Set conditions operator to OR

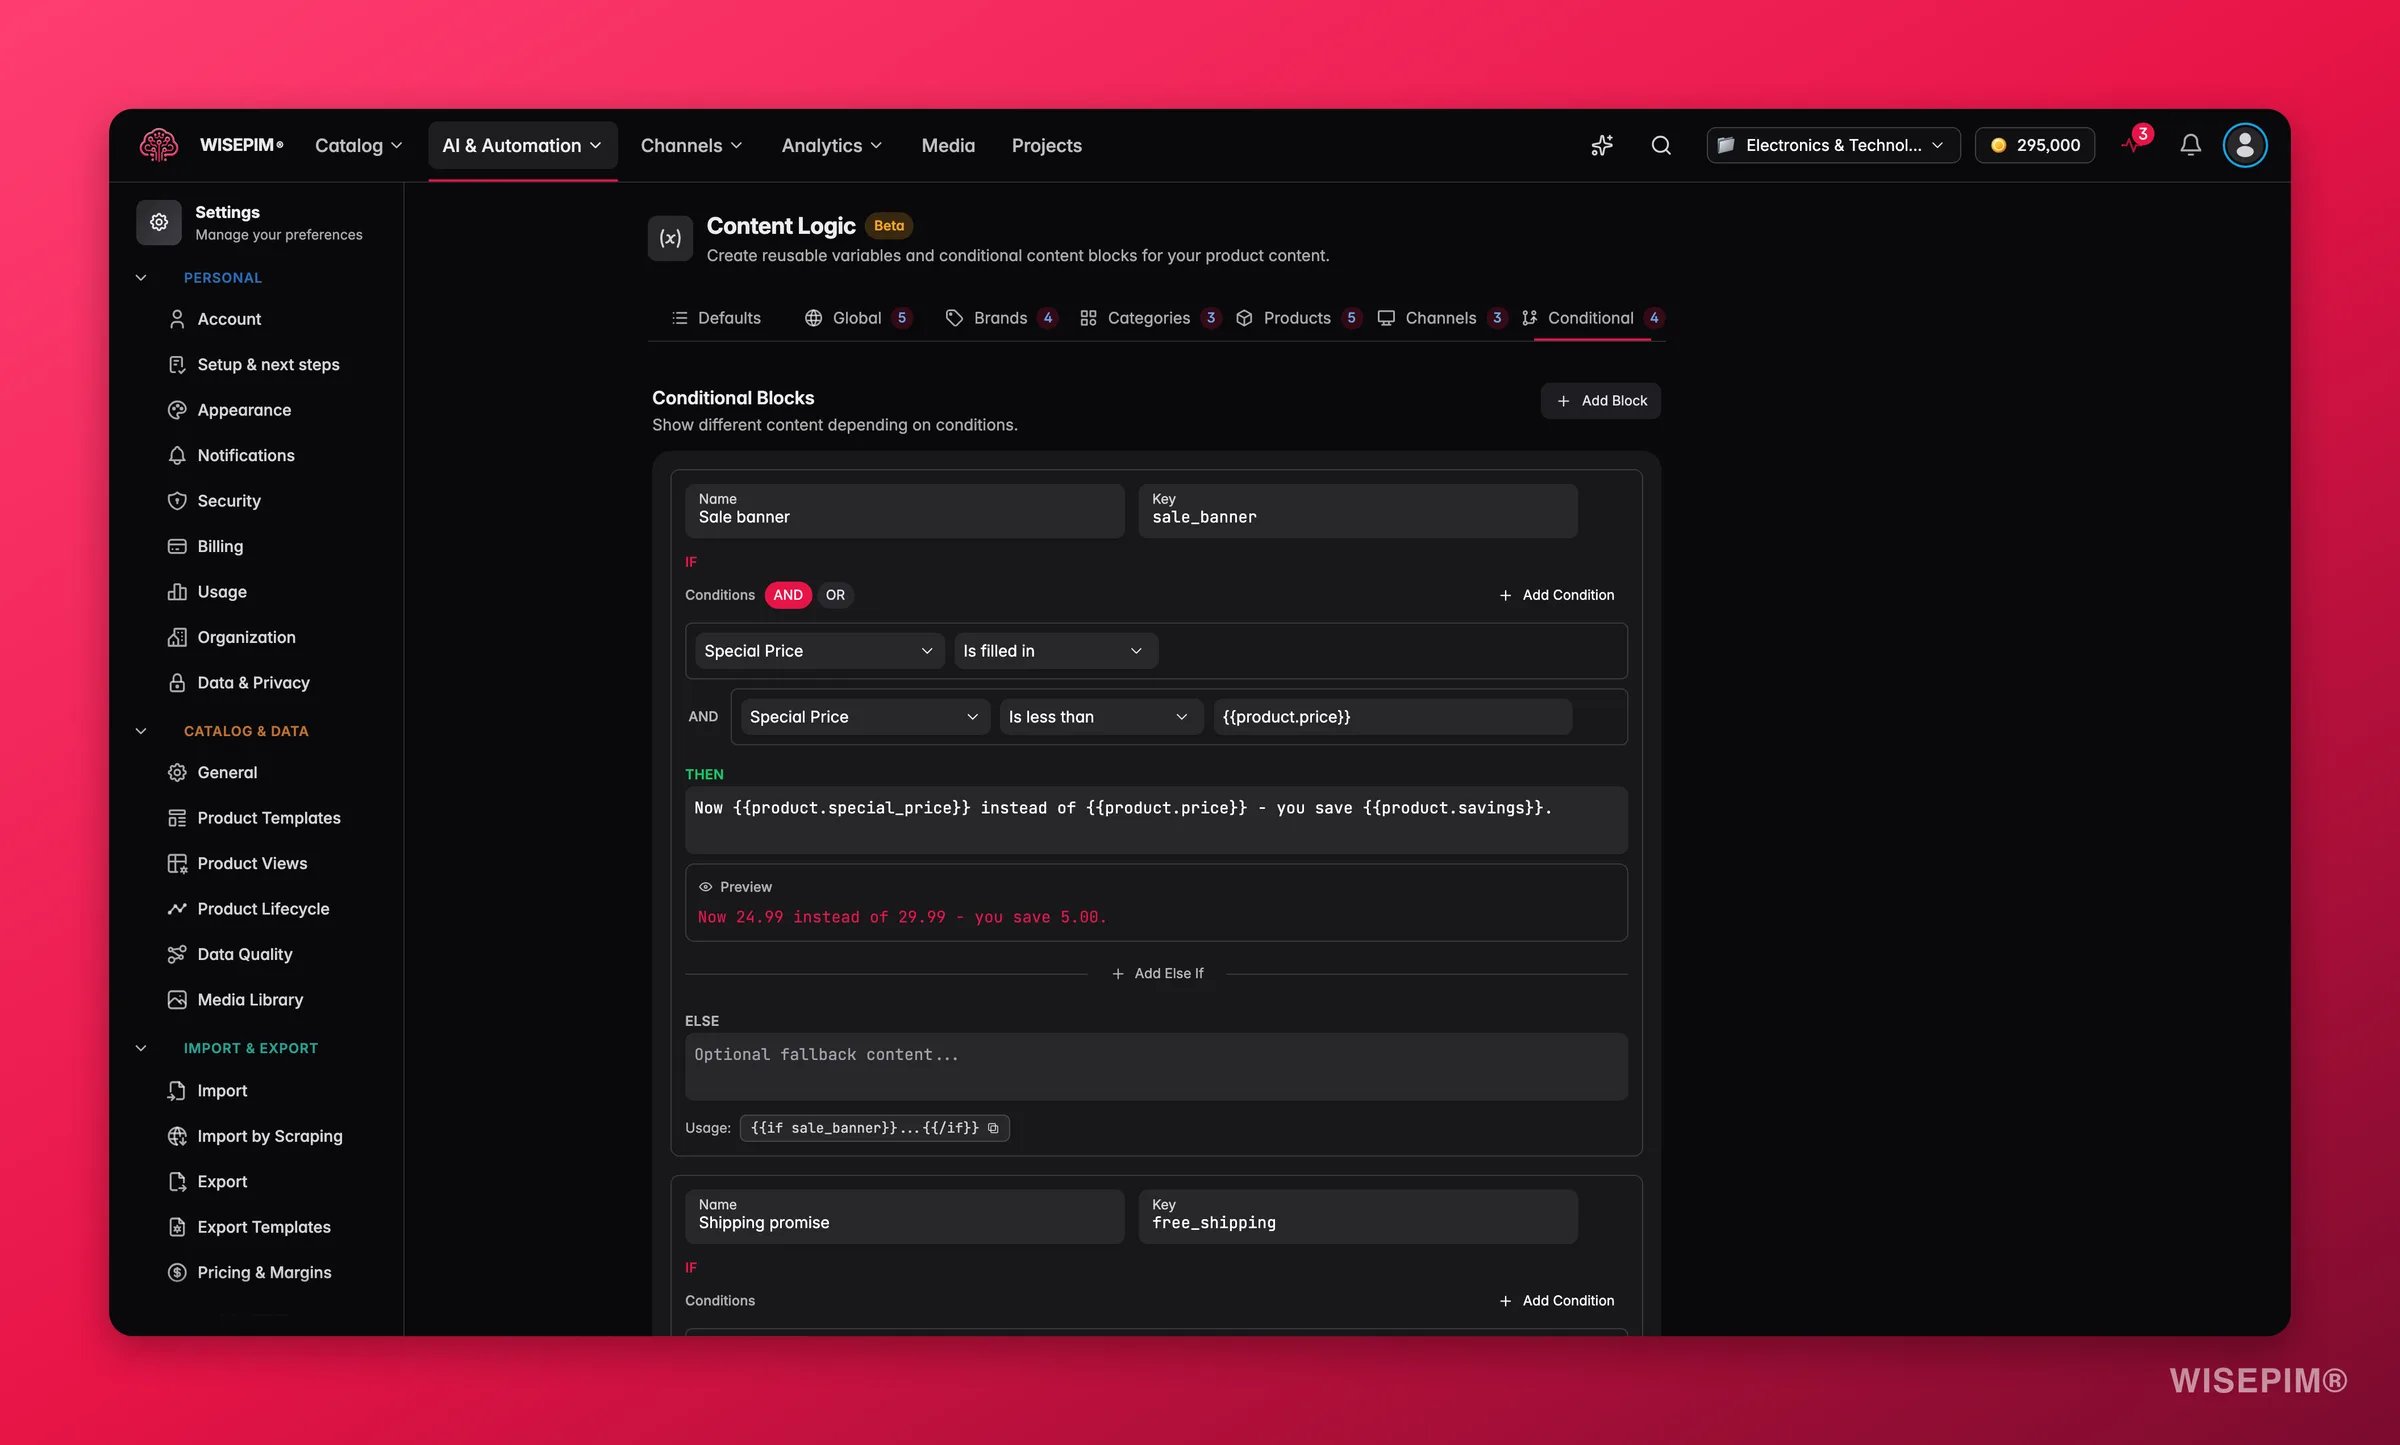pos(835,595)
